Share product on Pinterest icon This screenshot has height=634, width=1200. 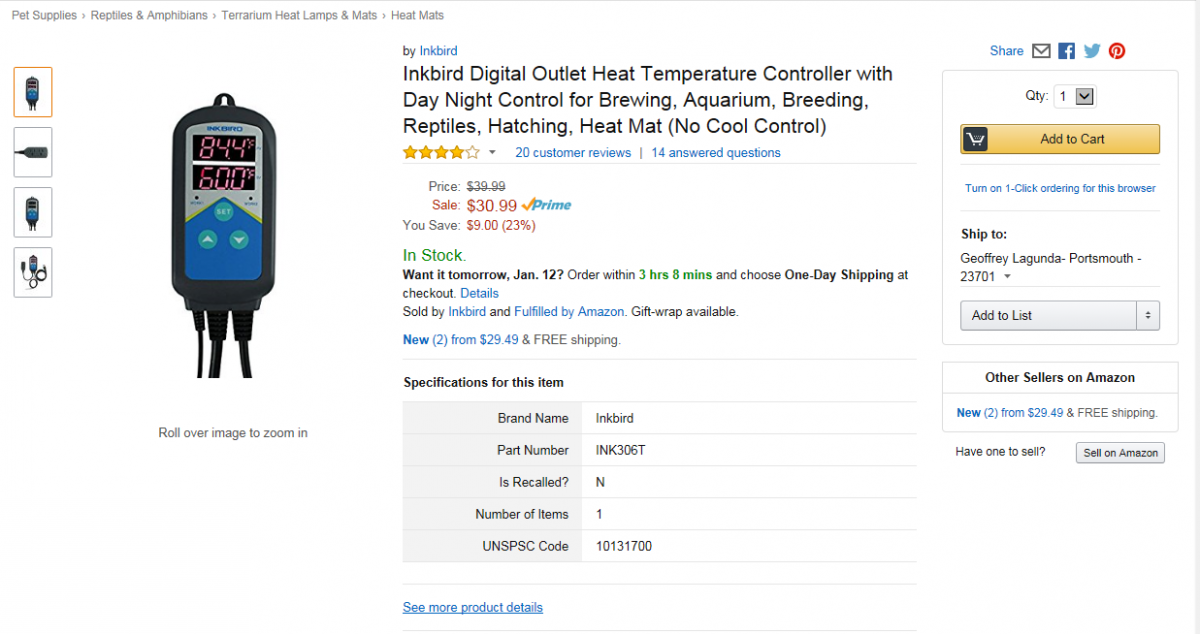[1117, 51]
